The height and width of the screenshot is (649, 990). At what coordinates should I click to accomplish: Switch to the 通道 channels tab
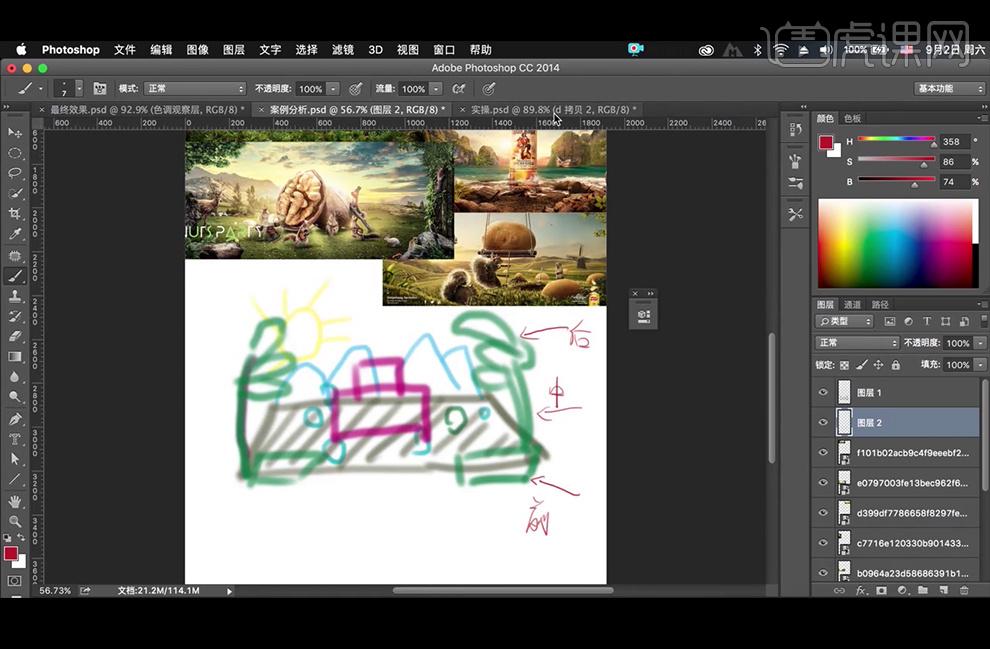click(x=852, y=304)
